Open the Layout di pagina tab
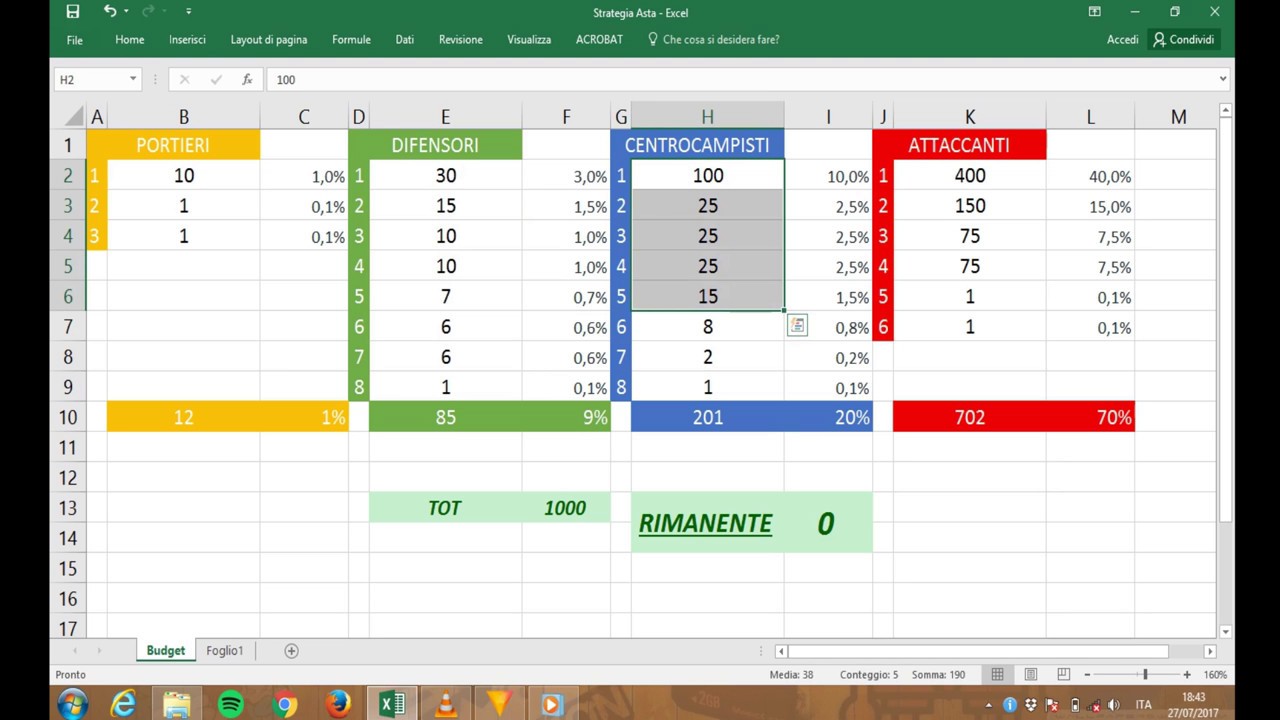Image resolution: width=1280 pixels, height=720 pixels. (269, 40)
